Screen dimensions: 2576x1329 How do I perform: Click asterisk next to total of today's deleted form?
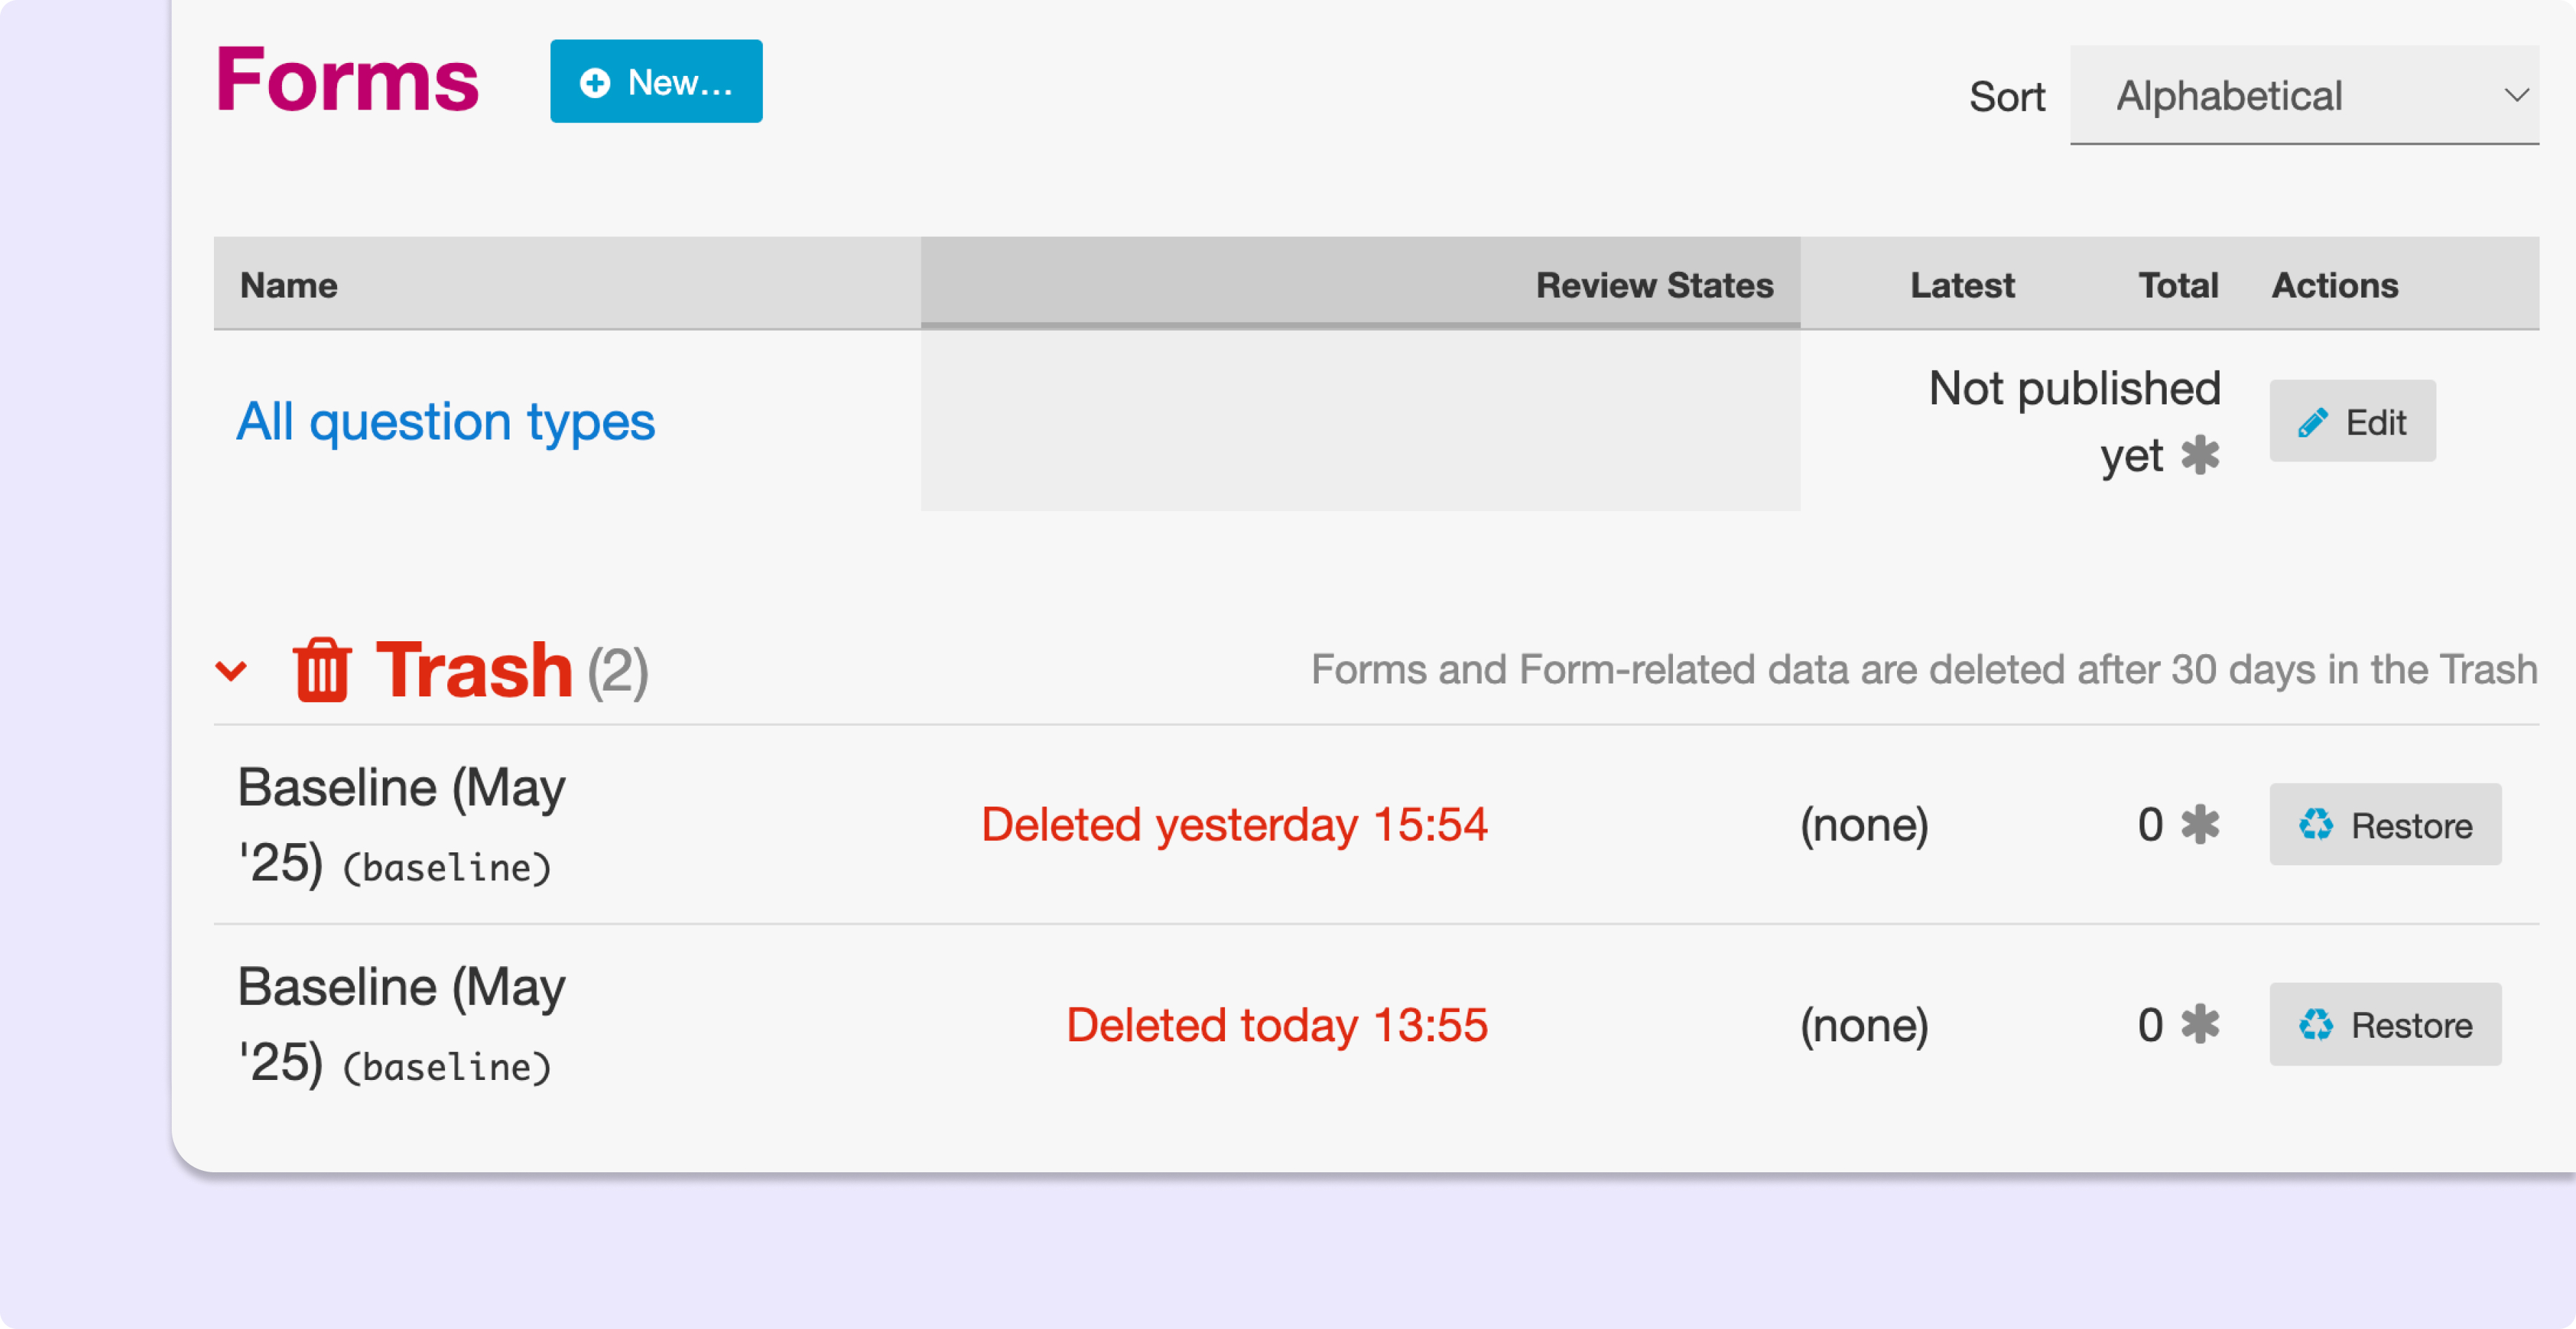tap(2200, 1025)
